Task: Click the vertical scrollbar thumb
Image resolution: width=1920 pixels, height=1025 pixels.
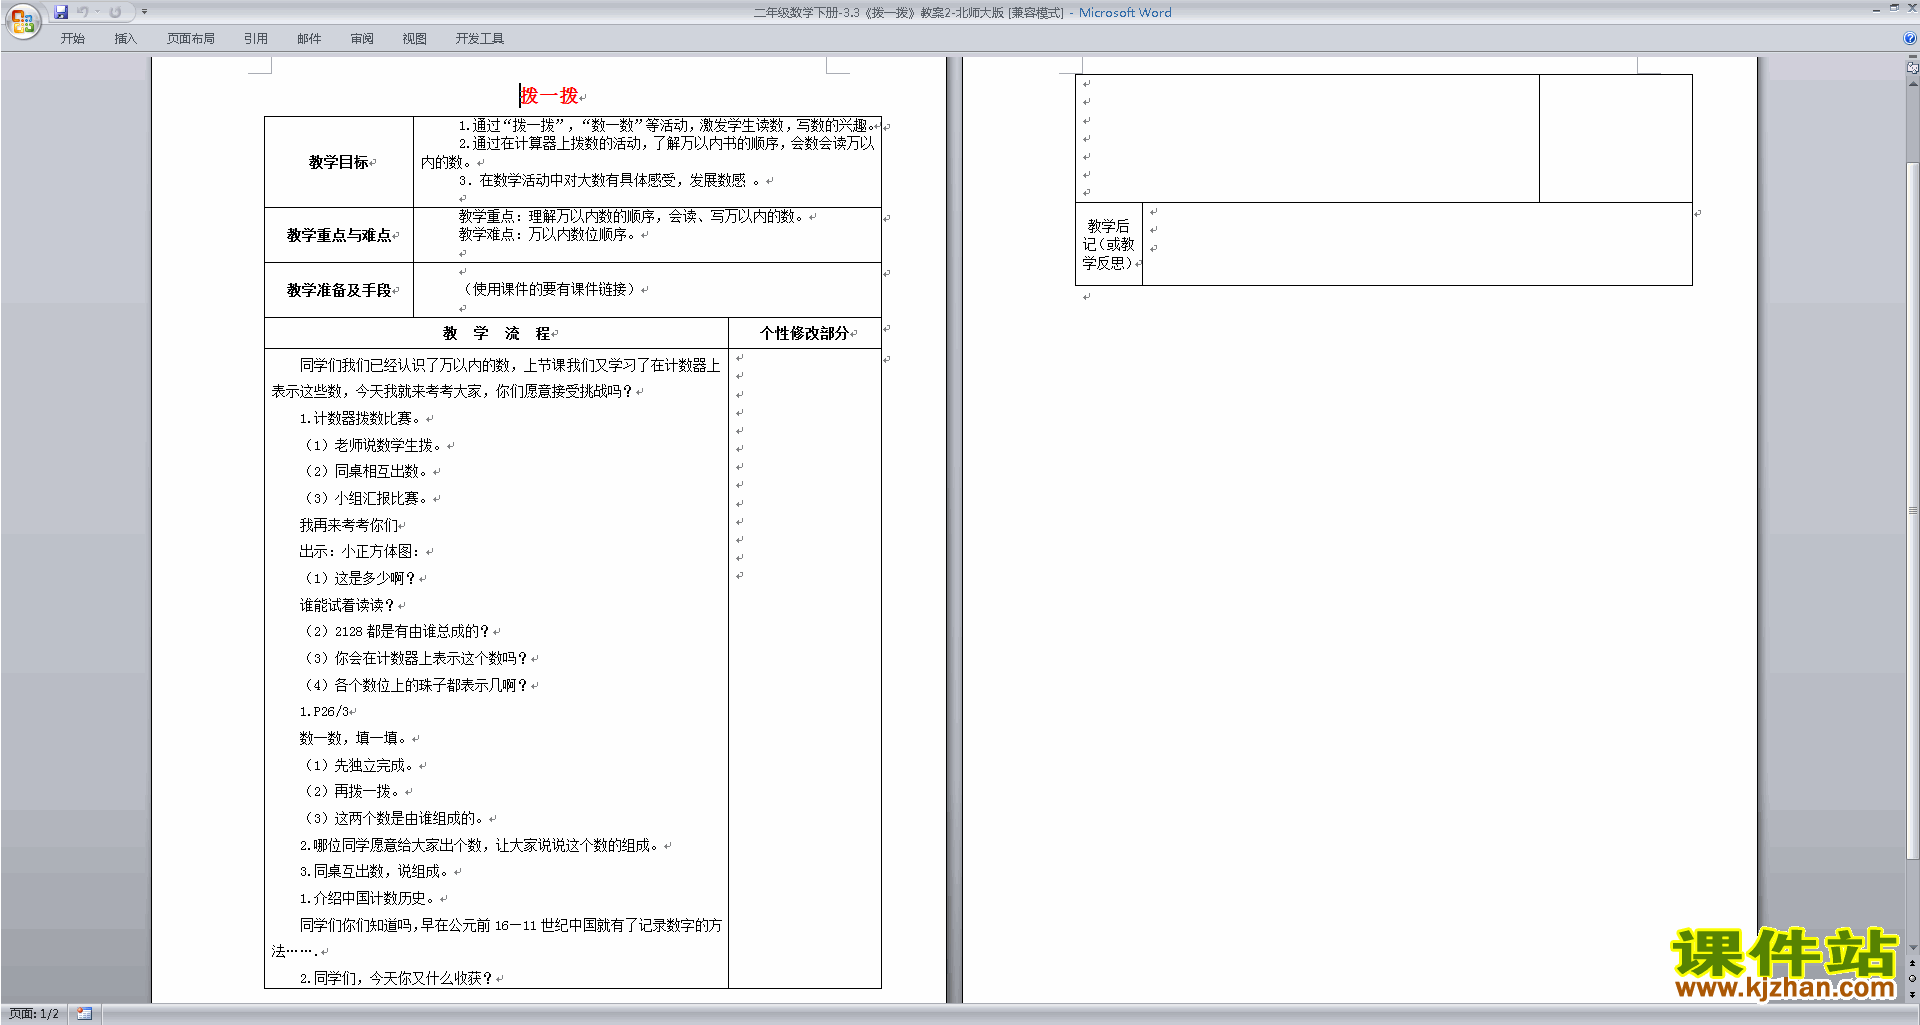Action: pos(1912,509)
